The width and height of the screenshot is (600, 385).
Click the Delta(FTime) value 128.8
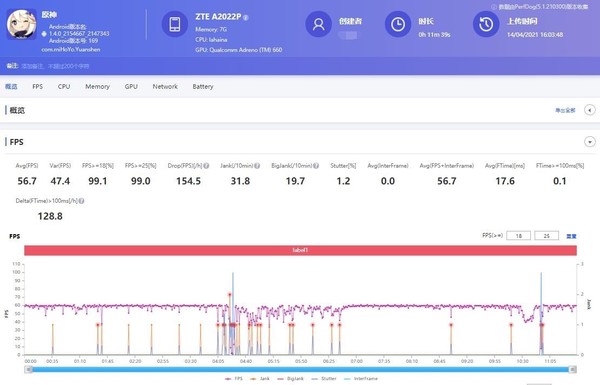pos(50,216)
